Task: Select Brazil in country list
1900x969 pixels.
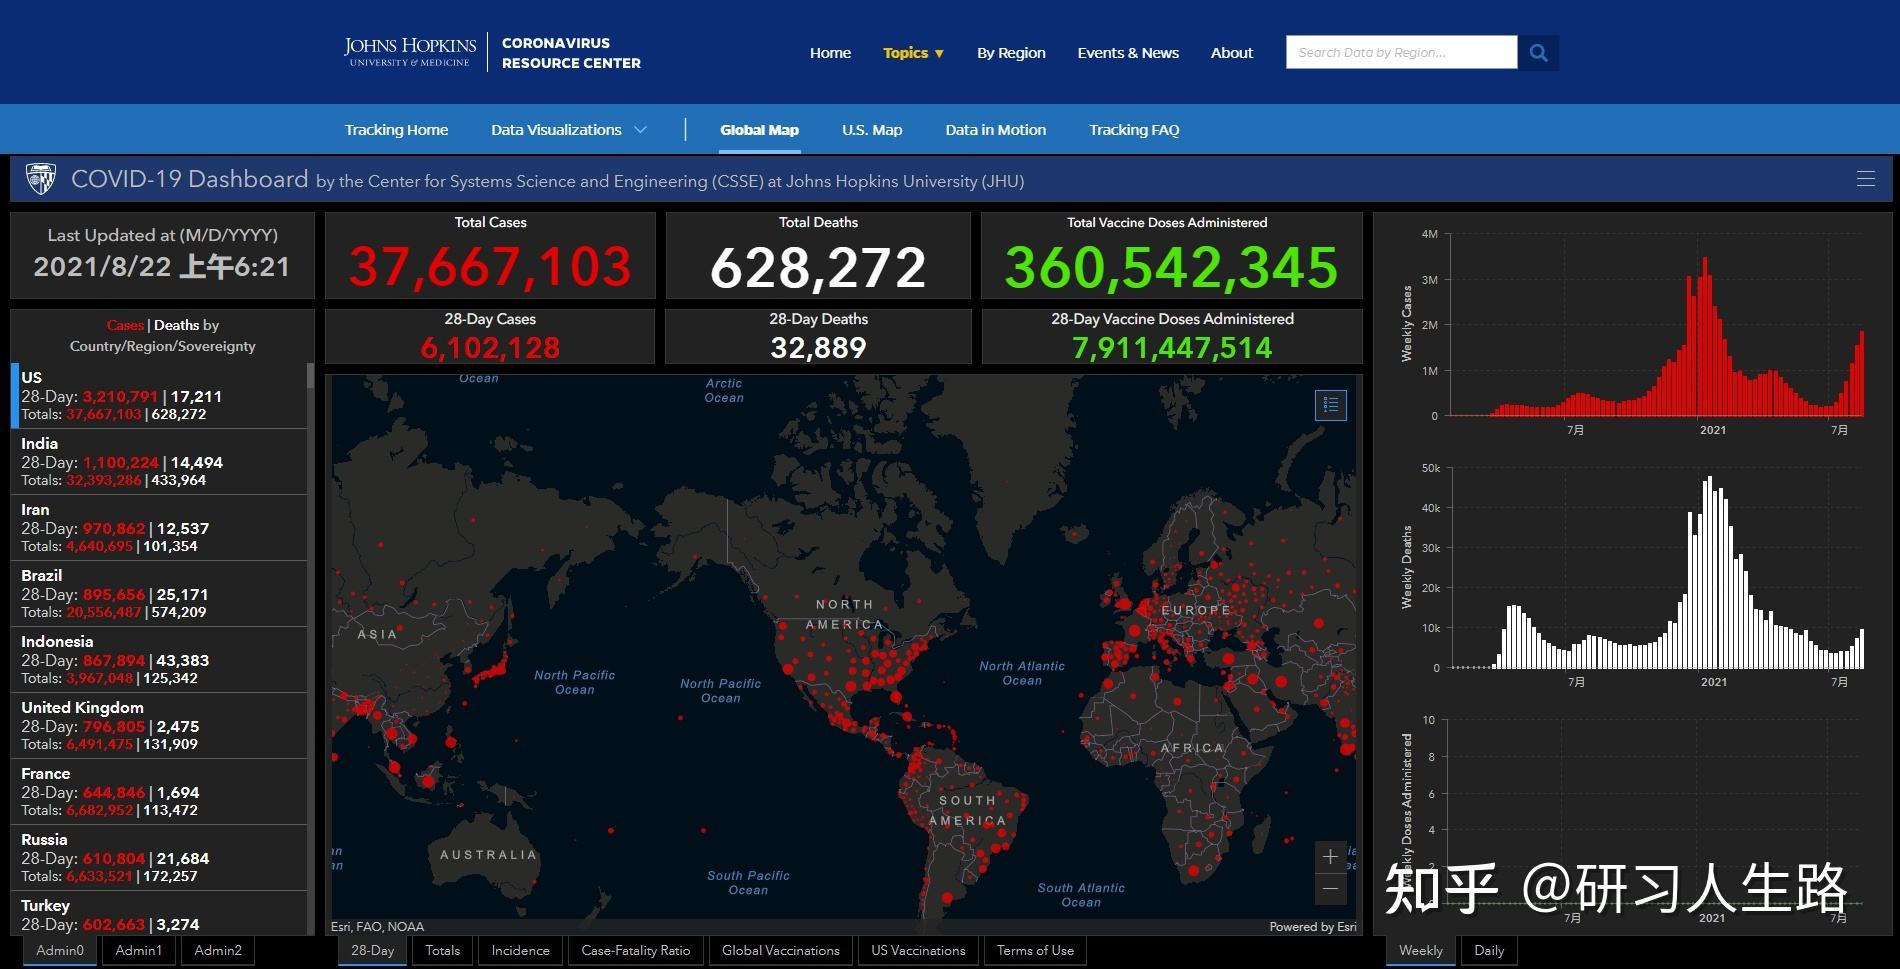Action: [x=160, y=593]
